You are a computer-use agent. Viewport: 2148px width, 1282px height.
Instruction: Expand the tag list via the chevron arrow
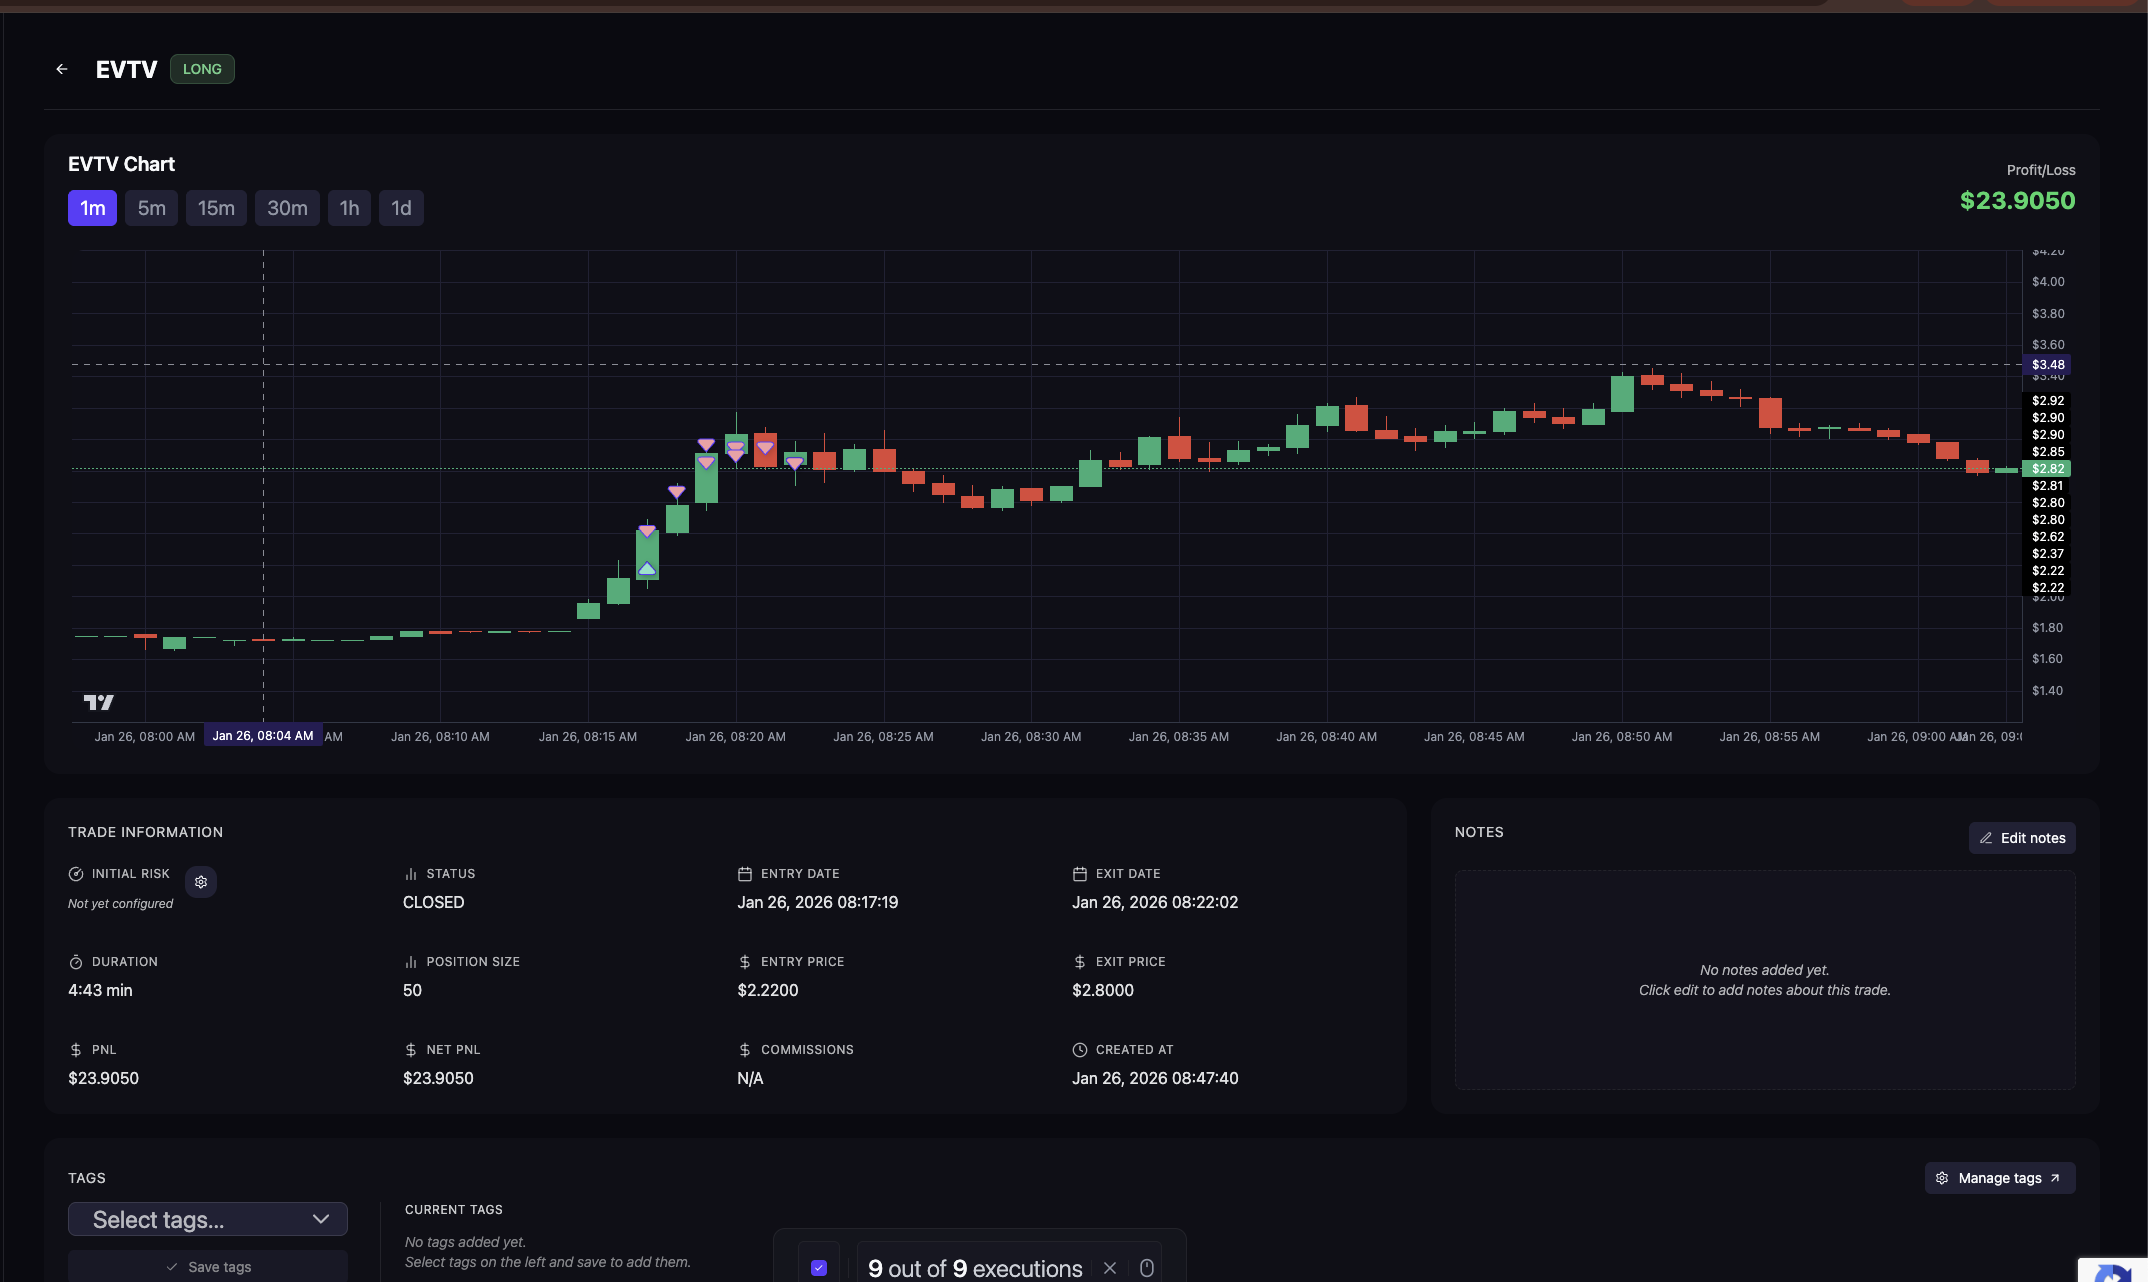tap(321, 1219)
